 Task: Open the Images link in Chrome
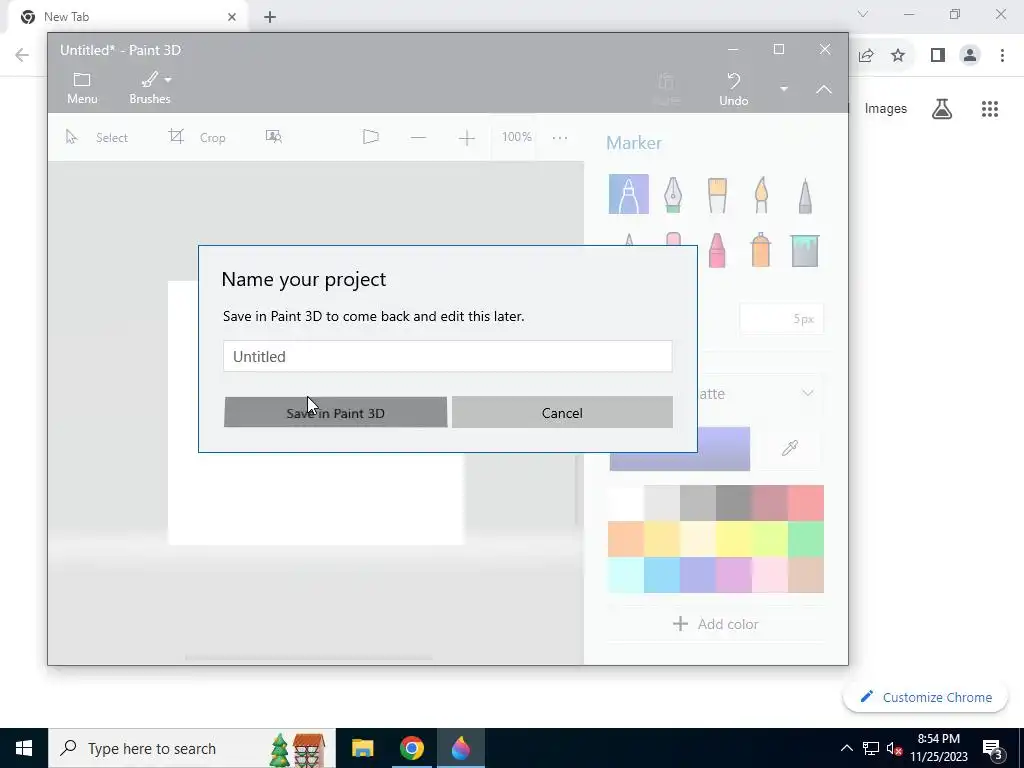point(886,108)
